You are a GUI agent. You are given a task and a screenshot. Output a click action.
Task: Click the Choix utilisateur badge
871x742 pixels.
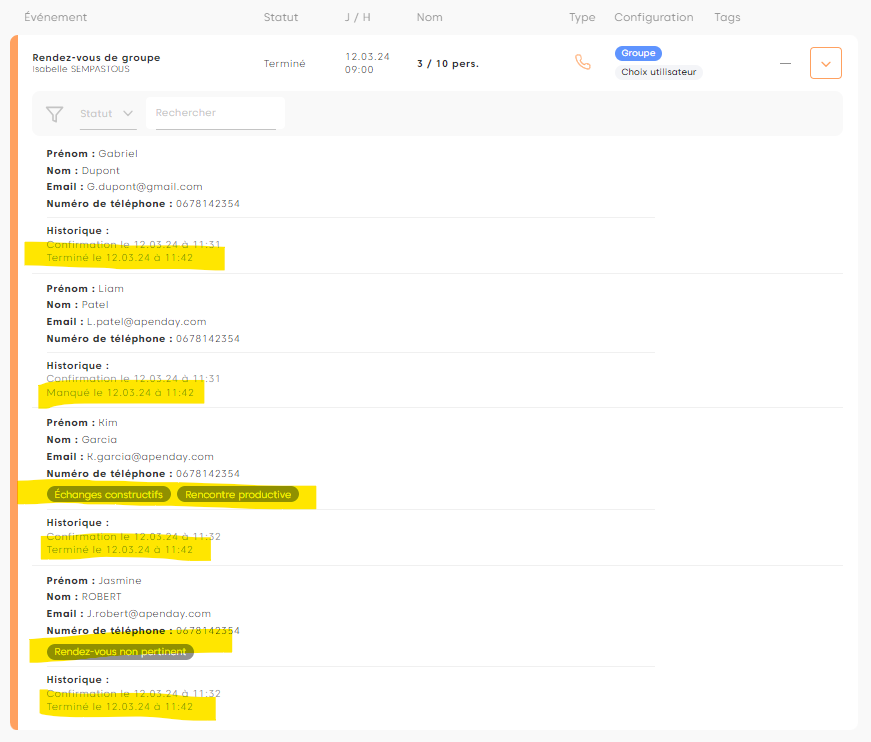point(658,72)
